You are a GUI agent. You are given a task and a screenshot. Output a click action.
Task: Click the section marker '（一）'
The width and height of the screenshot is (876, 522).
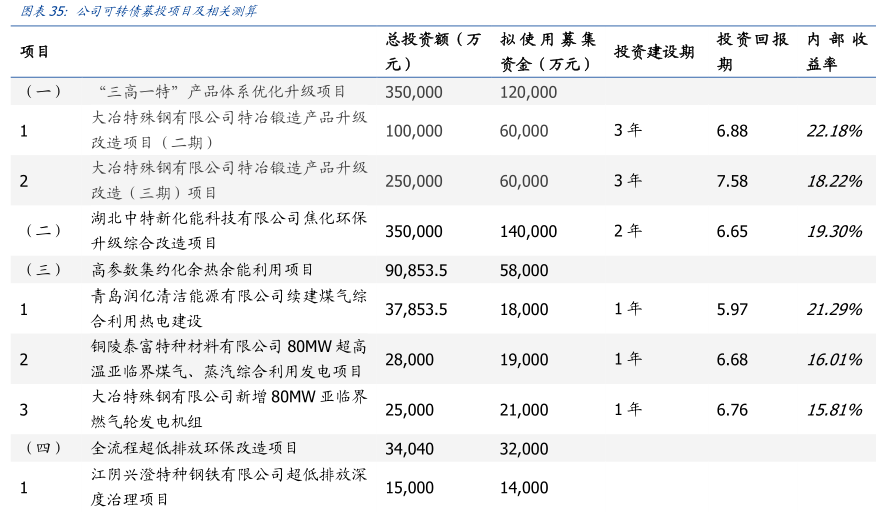43,92
